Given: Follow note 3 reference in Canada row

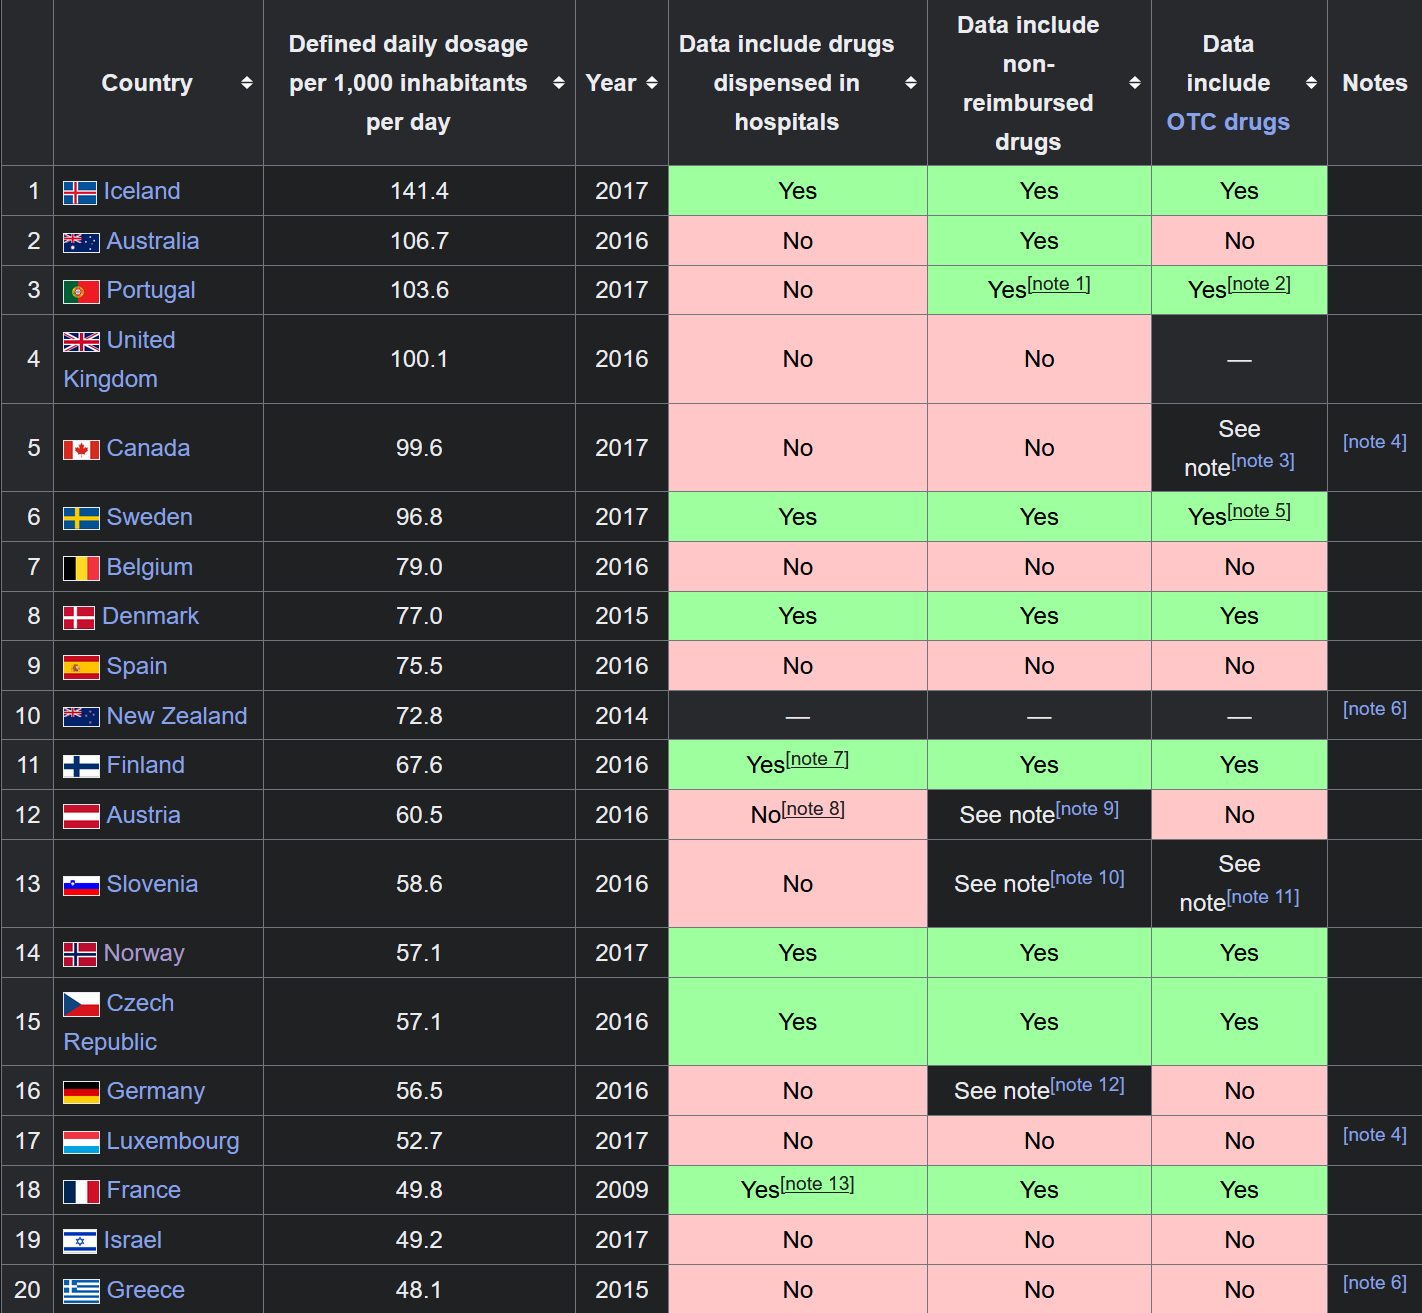Looking at the screenshot, I should pos(1263,461).
